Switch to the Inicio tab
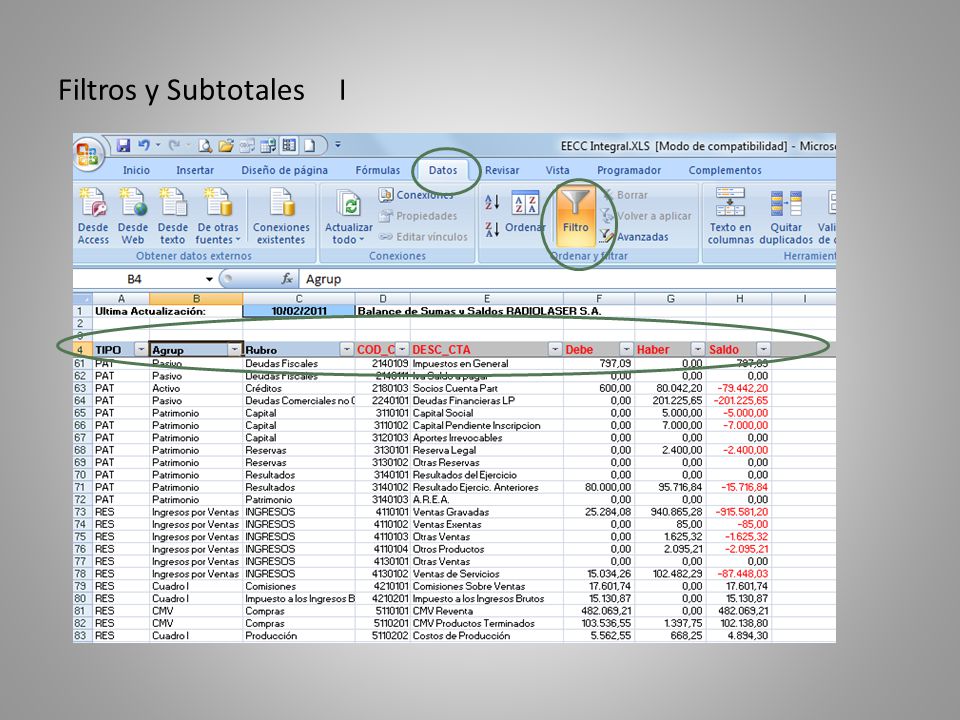 pyautogui.click(x=136, y=170)
